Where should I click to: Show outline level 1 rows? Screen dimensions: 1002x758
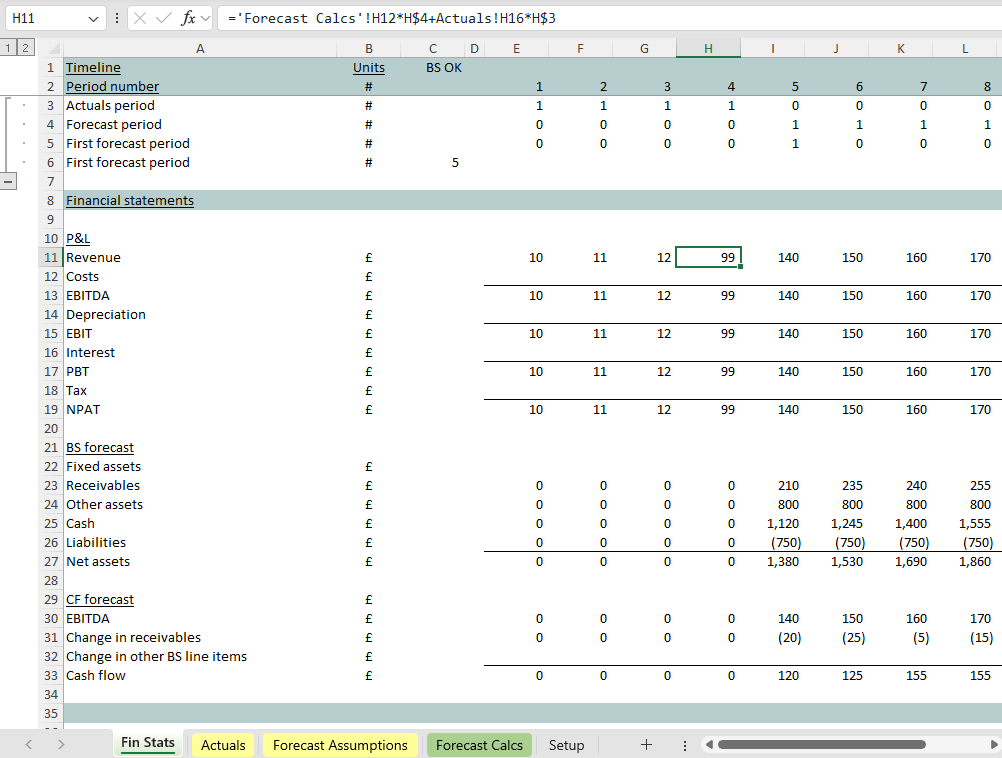[8, 48]
